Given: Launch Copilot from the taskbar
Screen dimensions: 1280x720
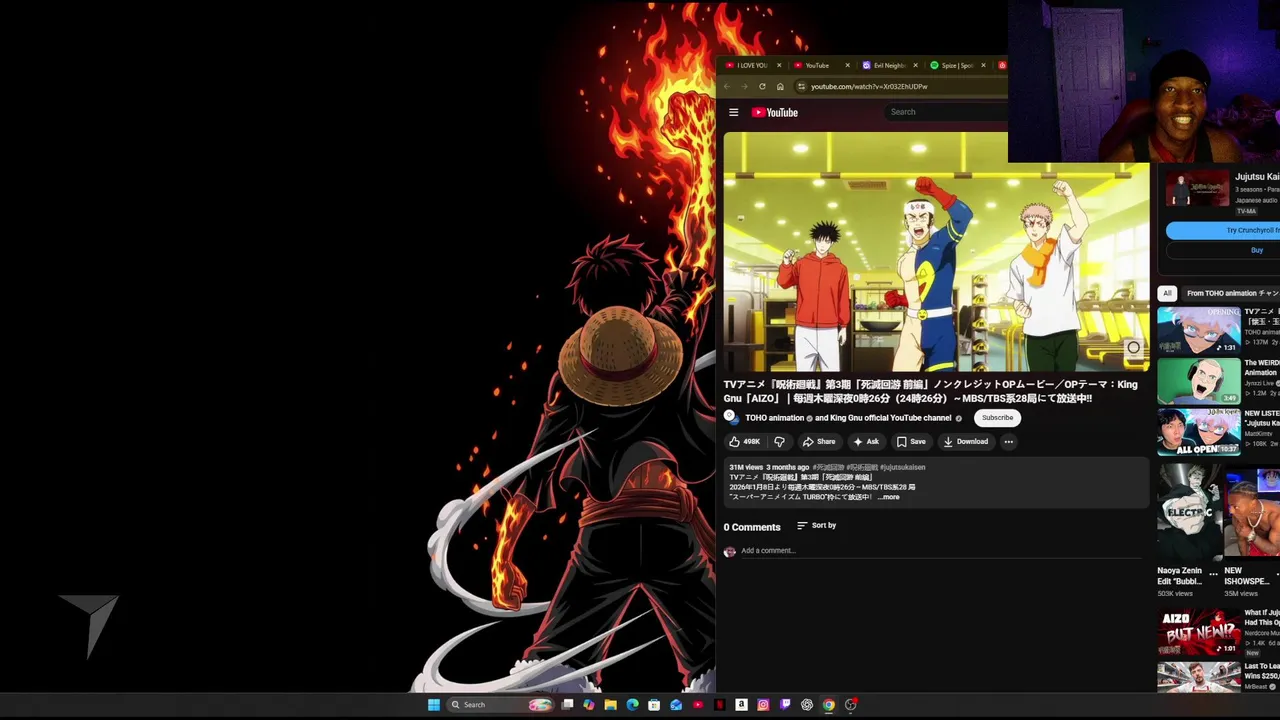Looking at the screenshot, I should click(588, 705).
